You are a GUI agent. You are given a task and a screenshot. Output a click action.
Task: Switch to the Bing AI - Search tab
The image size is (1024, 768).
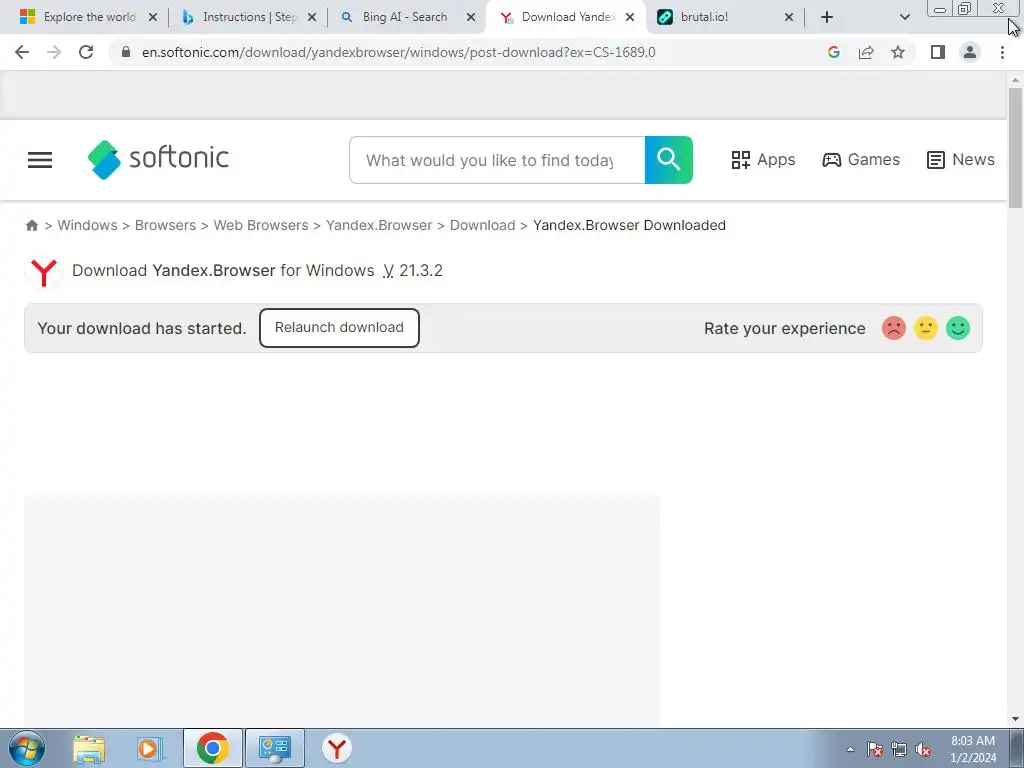click(405, 17)
